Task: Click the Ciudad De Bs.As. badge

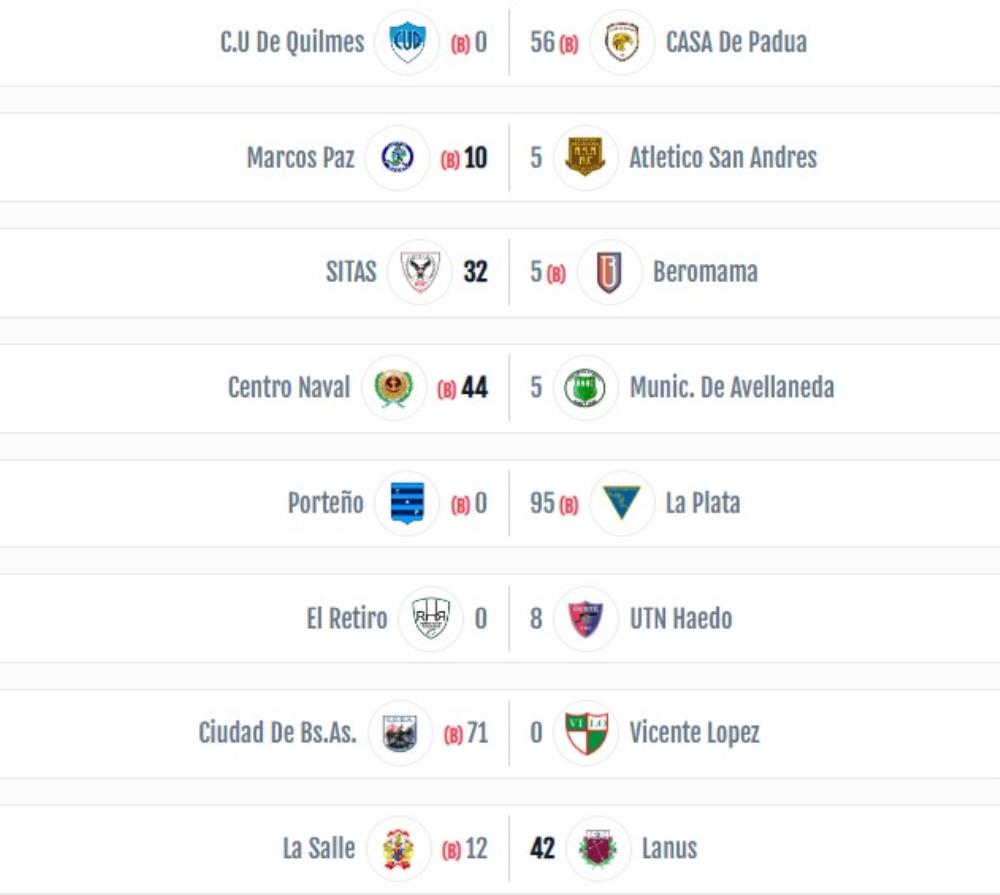Action: tap(400, 734)
